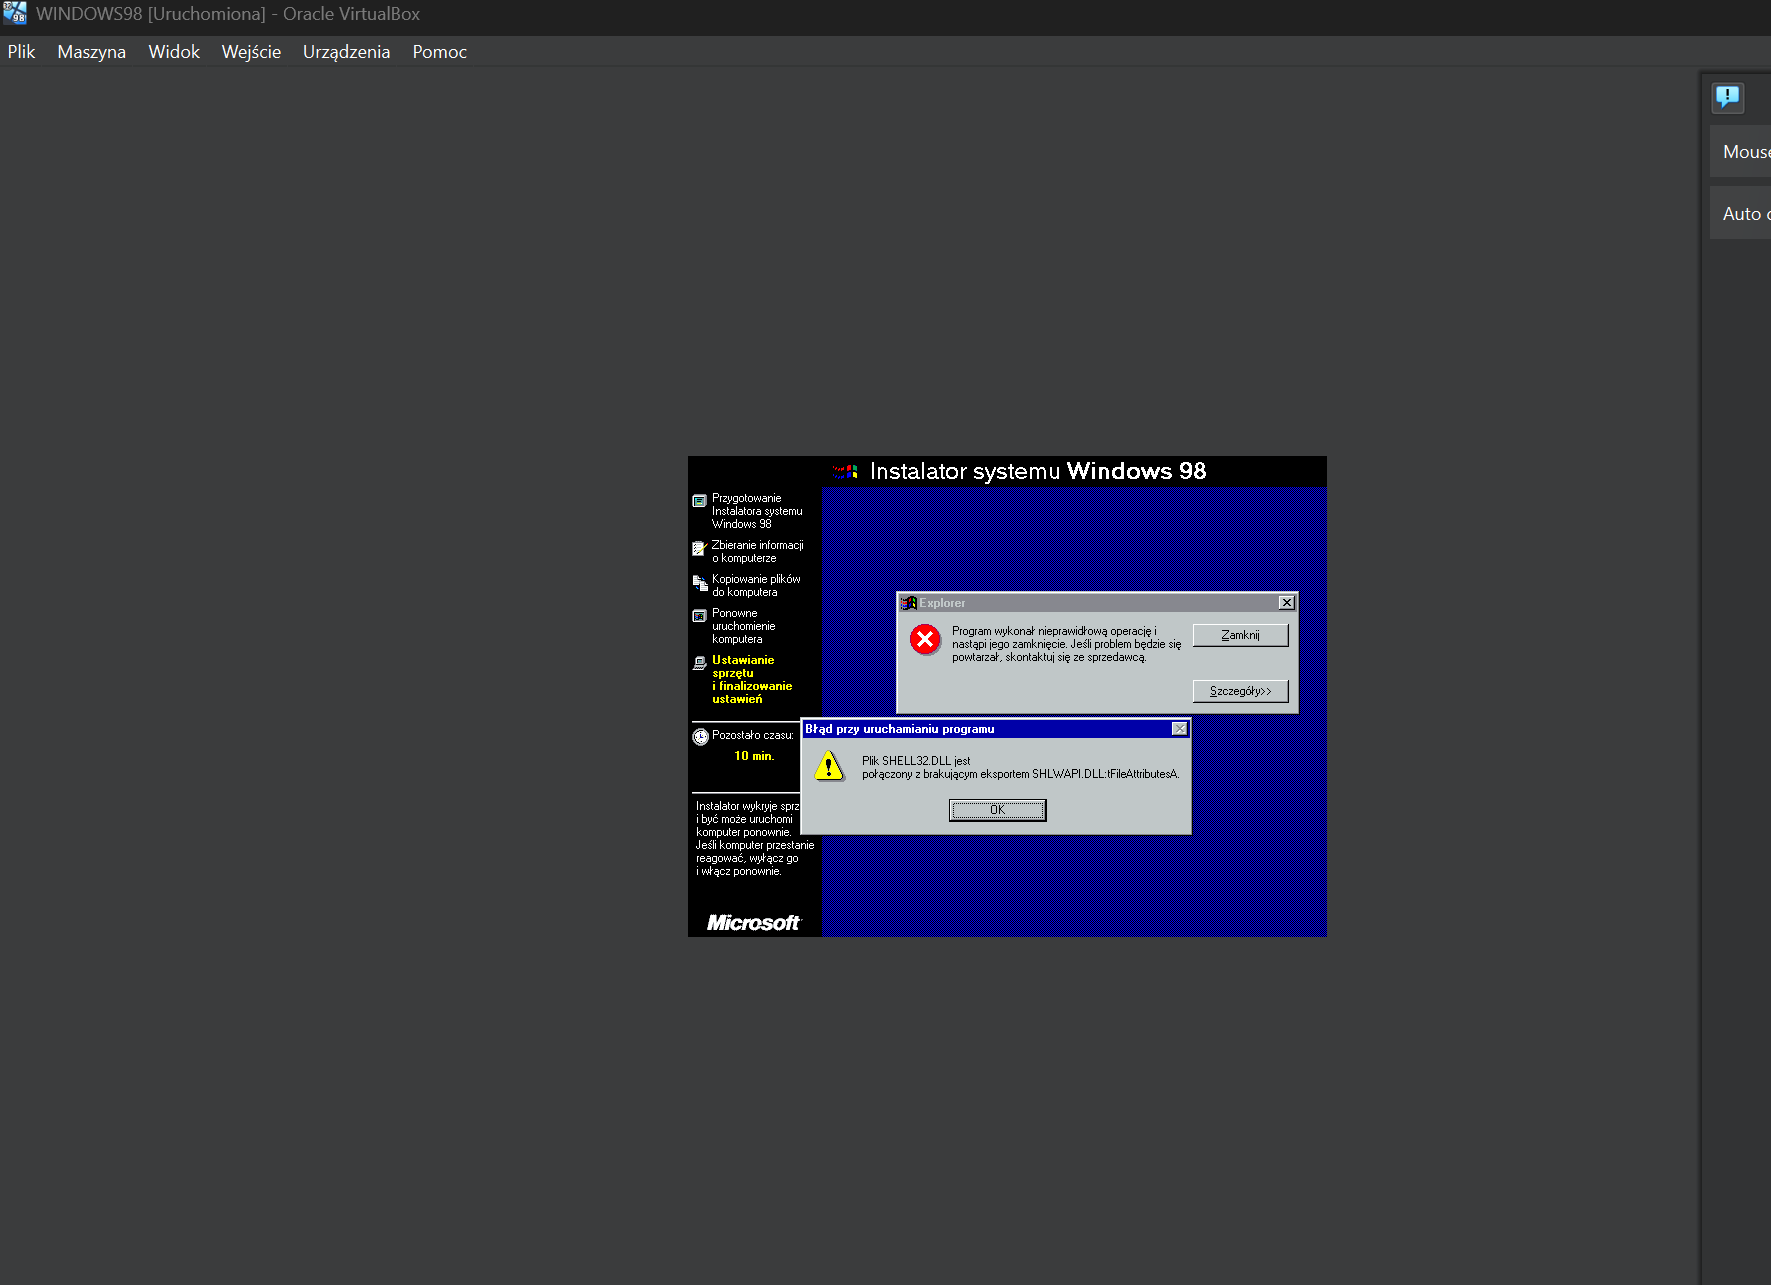Click the clock icon next to Pozostało czasu
Image resolution: width=1771 pixels, height=1285 pixels.
point(700,737)
